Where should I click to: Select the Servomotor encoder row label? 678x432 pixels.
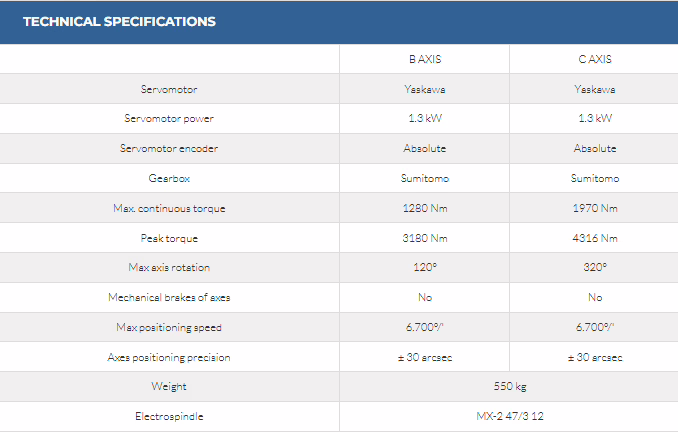point(169,149)
